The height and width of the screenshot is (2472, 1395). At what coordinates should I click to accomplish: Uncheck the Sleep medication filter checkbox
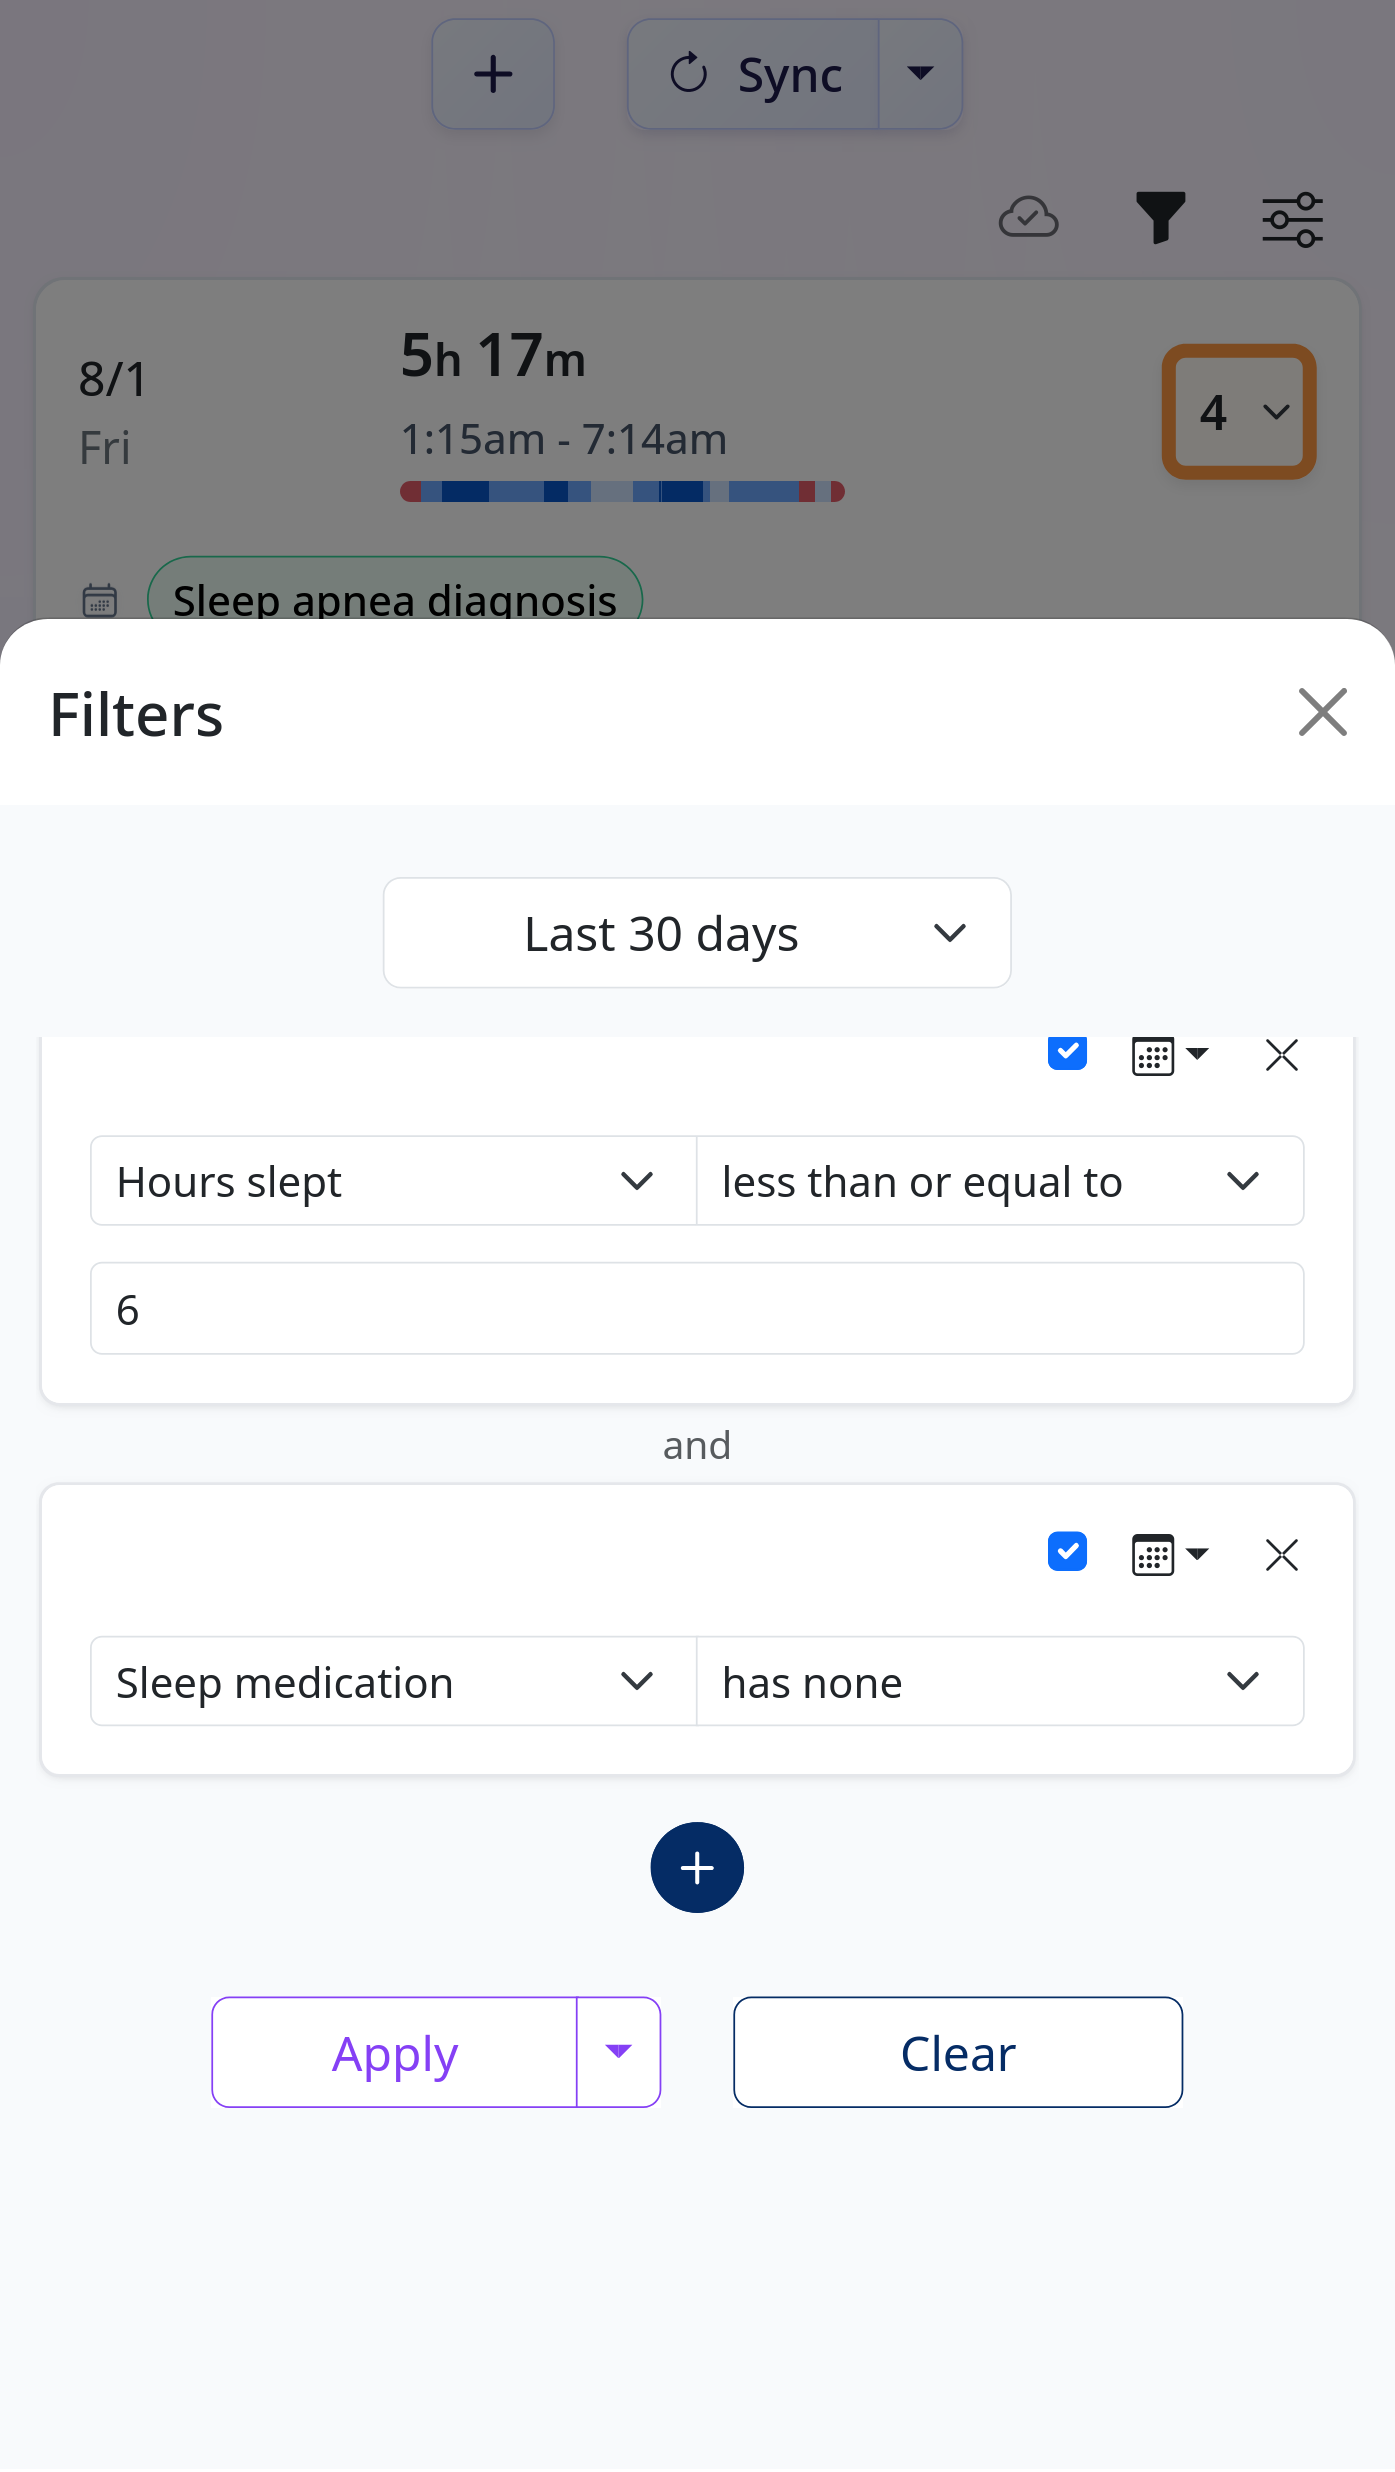coord(1067,1552)
